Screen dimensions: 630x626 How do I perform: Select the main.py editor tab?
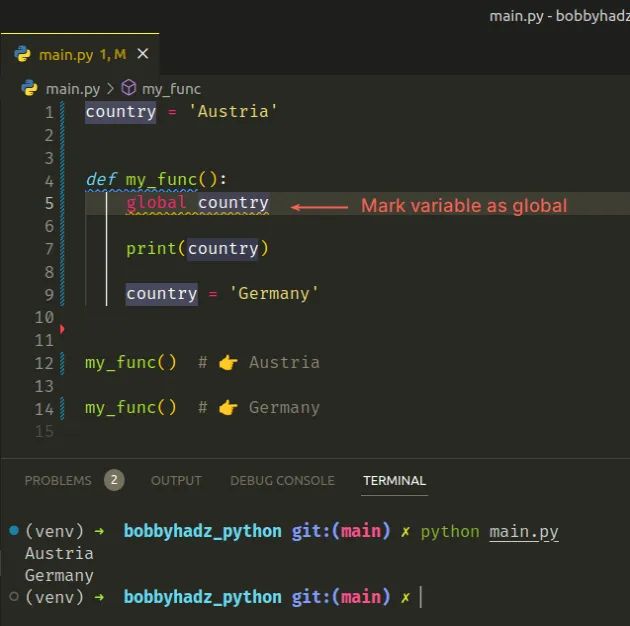tap(80, 54)
